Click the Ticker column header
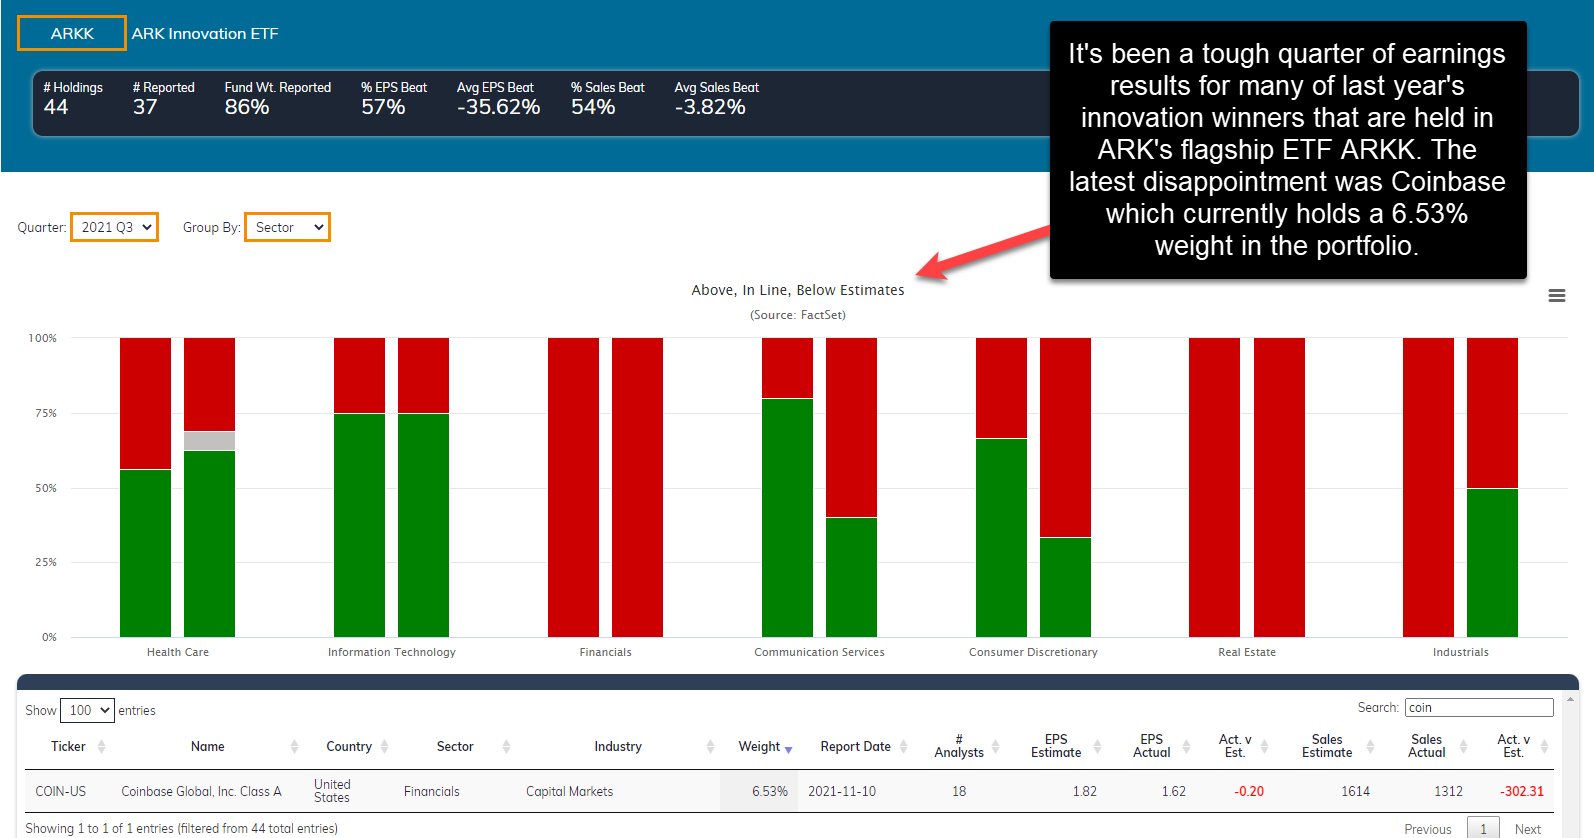 click(x=68, y=747)
